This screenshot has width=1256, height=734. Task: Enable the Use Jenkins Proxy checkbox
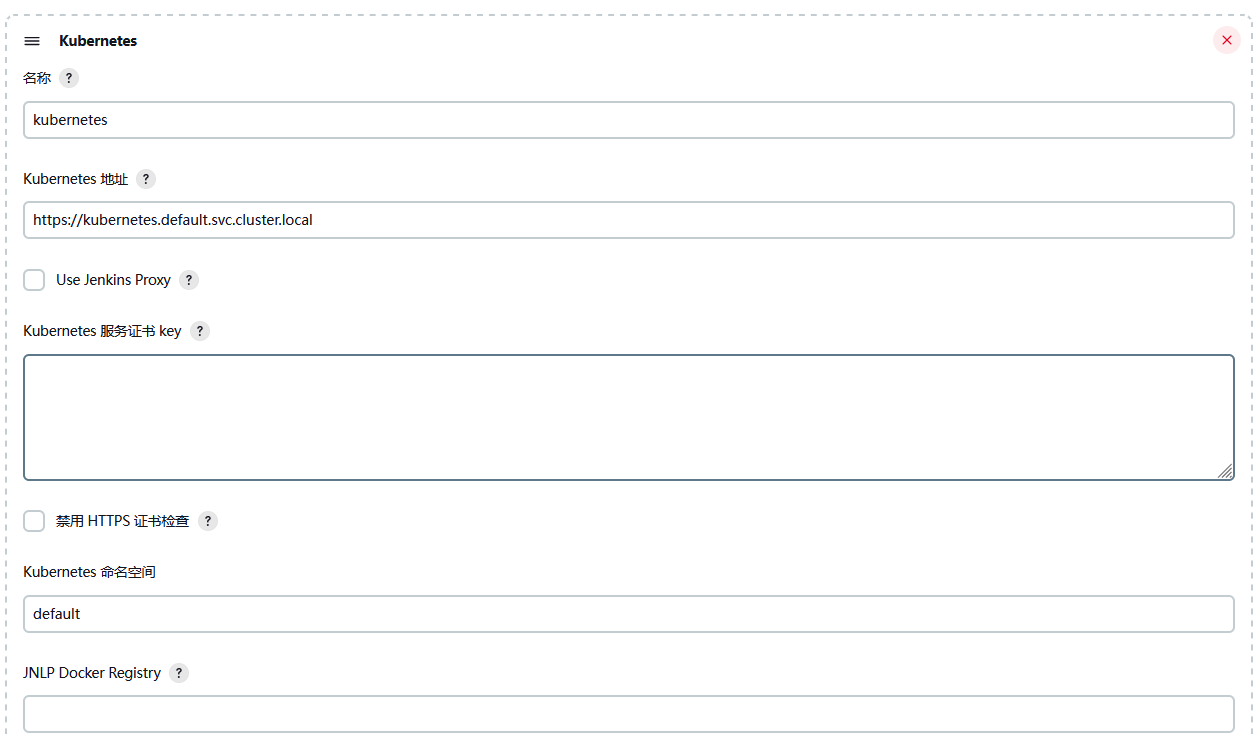pyautogui.click(x=34, y=280)
